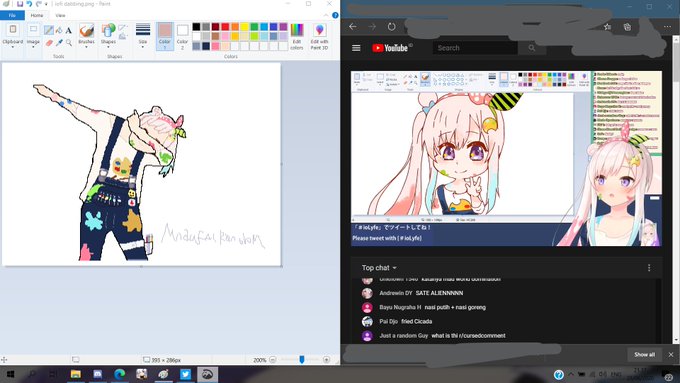Image resolution: width=680 pixels, height=383 pixels.
Task: Pick the black color swatch
Action: coord(196,27)
